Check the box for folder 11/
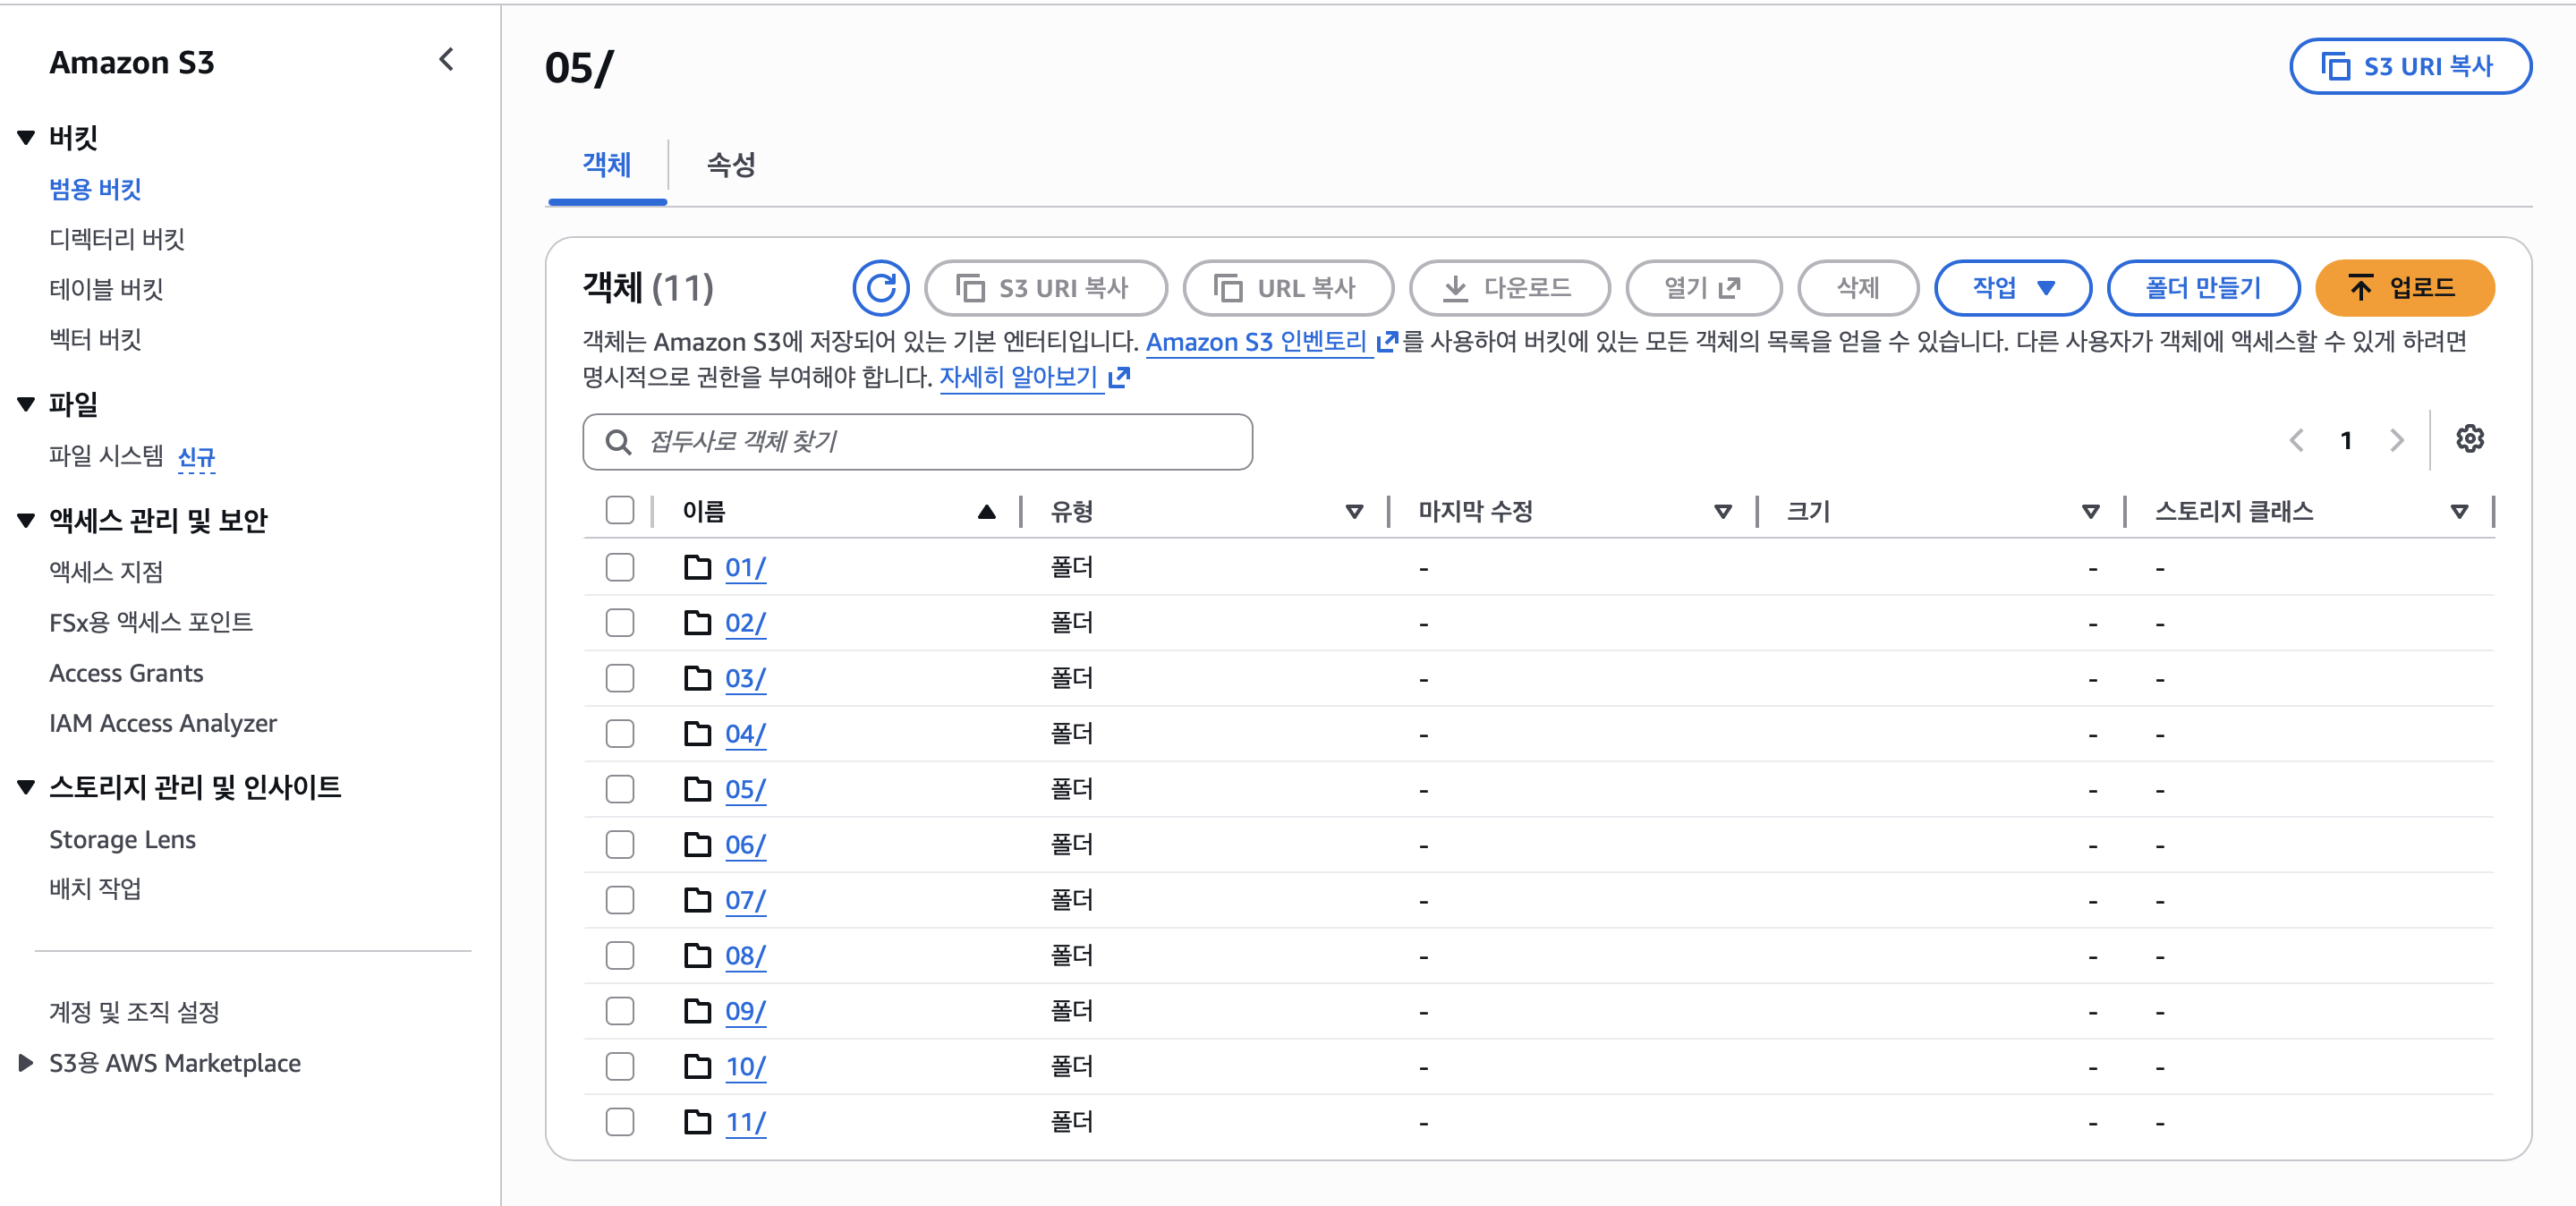This screenshot has width=2576, height=1206. click(620, 1122)
